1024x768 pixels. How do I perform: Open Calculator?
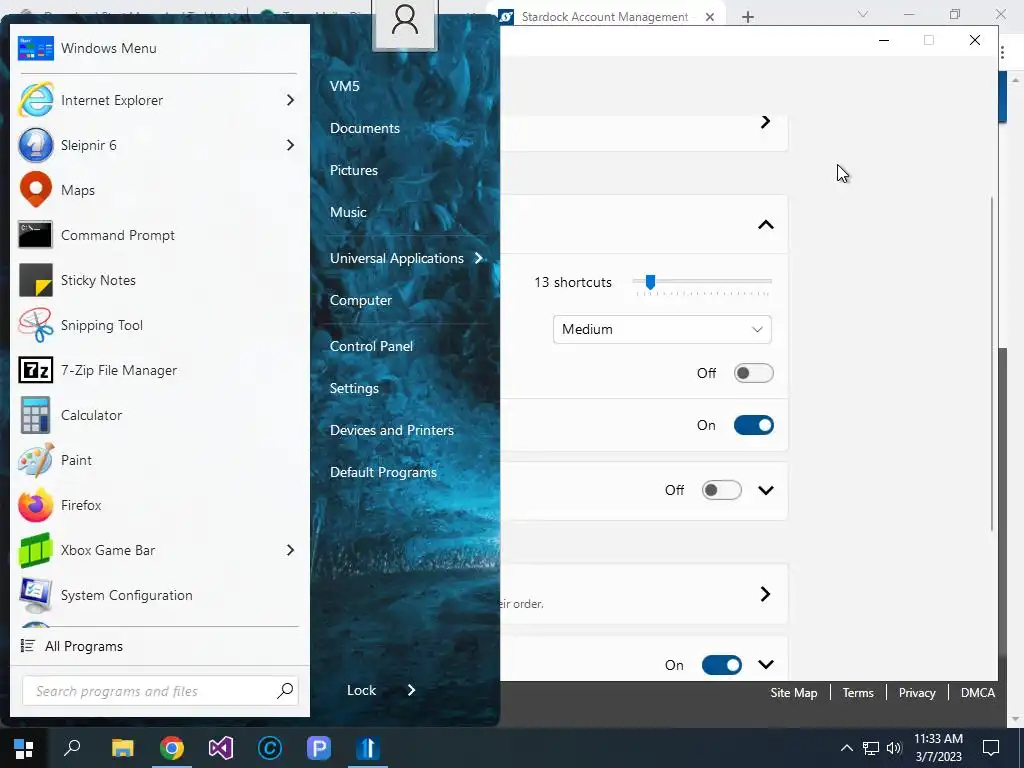(x=157, y=415)
